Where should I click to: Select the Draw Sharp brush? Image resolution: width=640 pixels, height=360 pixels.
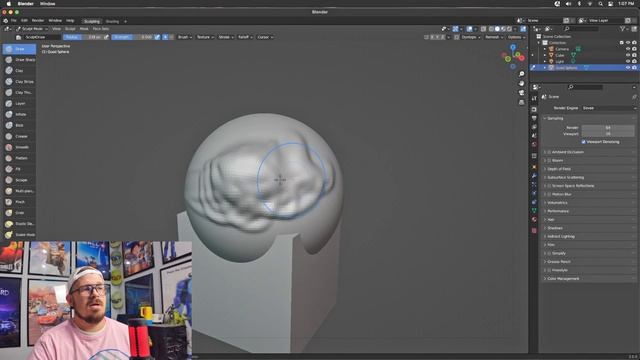[x=19, y=60]
